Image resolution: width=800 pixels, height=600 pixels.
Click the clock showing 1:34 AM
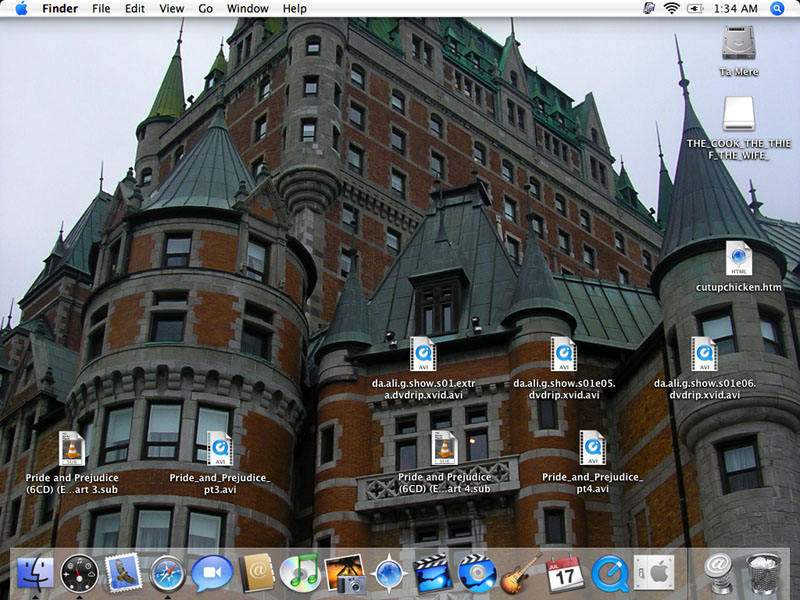[736, 8]
